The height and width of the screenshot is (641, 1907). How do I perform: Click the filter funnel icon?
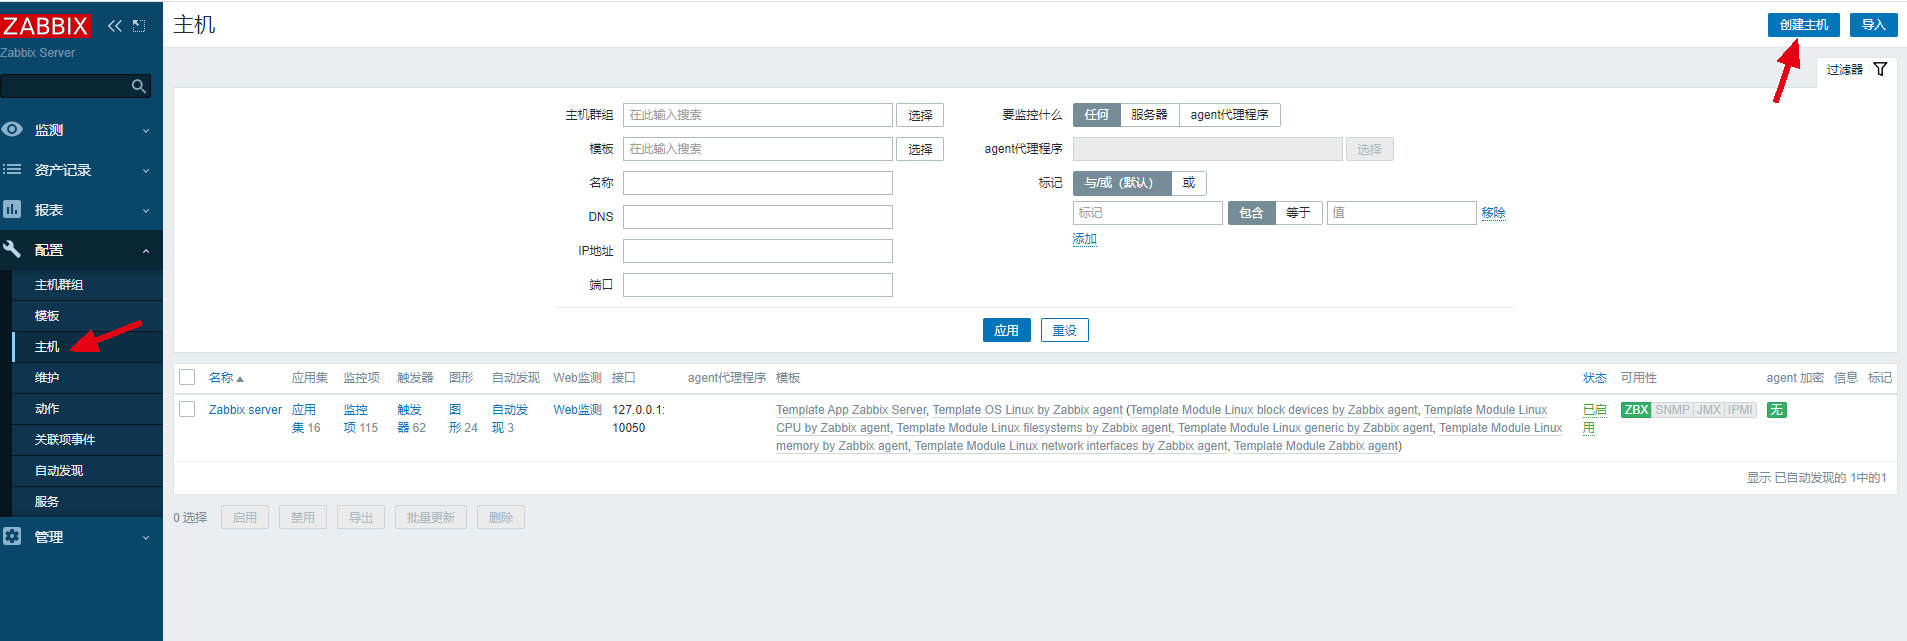coord(1880,69)
